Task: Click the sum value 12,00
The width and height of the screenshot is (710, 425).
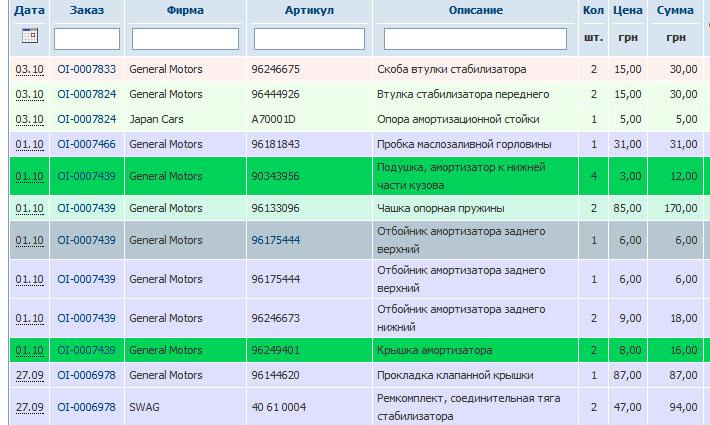Action: click(683, 176)
